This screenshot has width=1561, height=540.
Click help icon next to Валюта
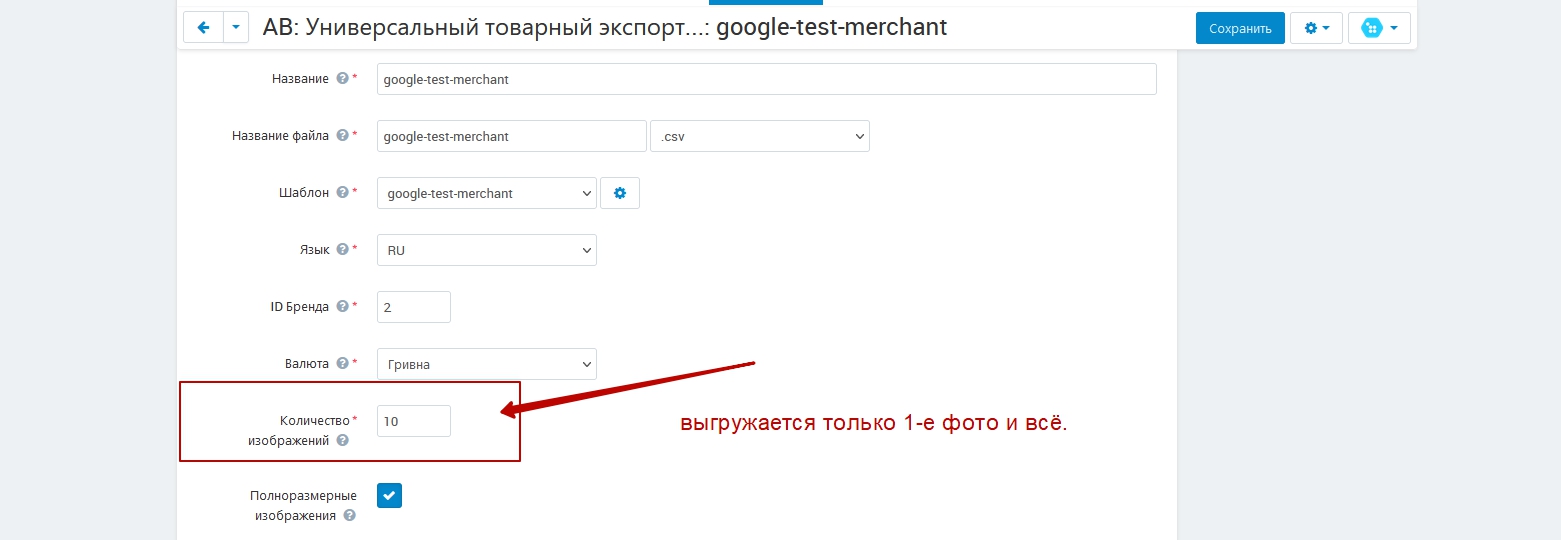click(342, 364)
